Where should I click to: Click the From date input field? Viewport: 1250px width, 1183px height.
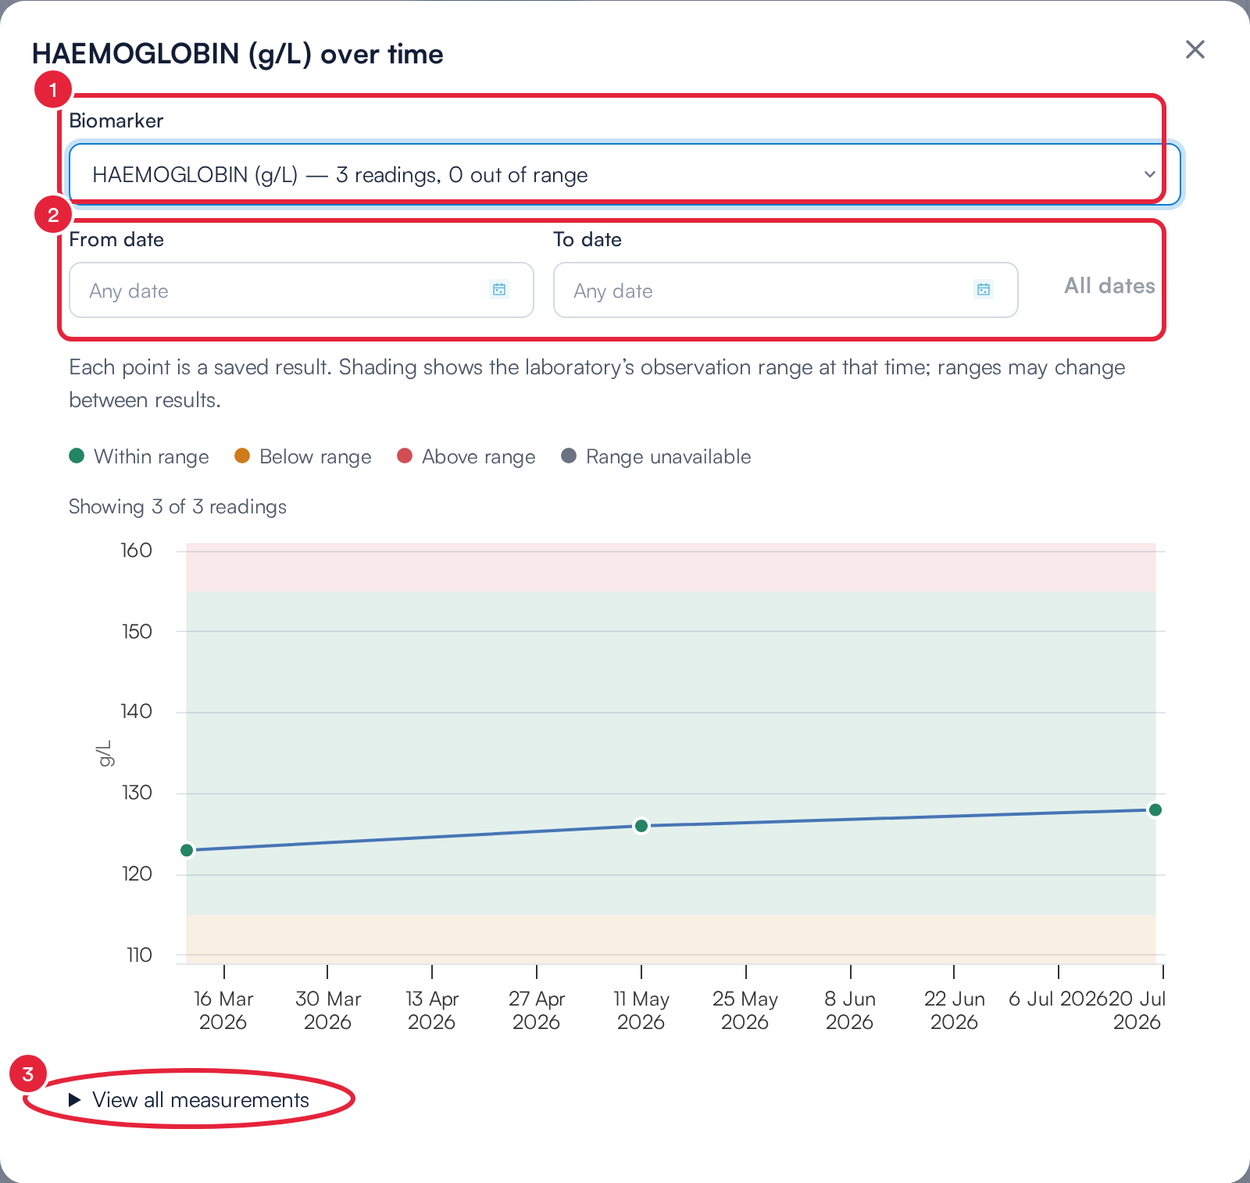301,290
